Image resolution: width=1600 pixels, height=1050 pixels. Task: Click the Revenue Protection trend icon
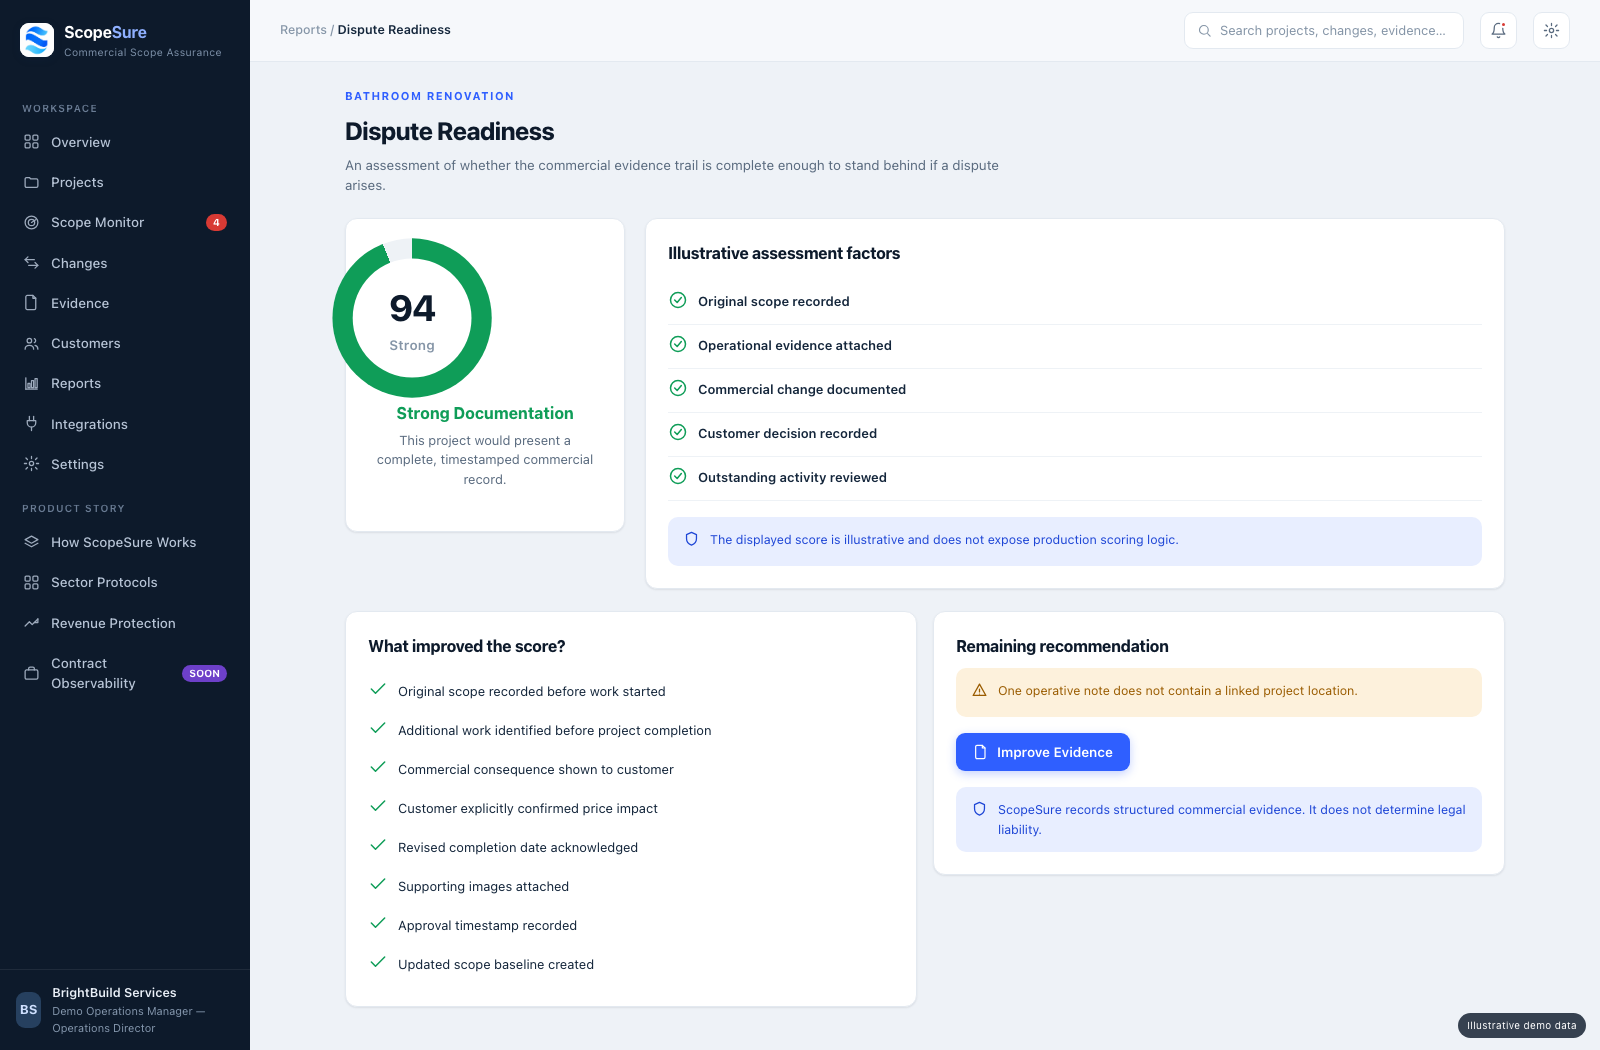(32, 623)
